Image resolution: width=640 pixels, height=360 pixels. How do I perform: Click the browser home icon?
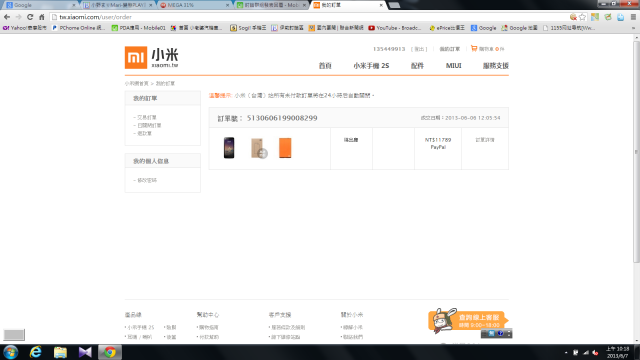42,17
